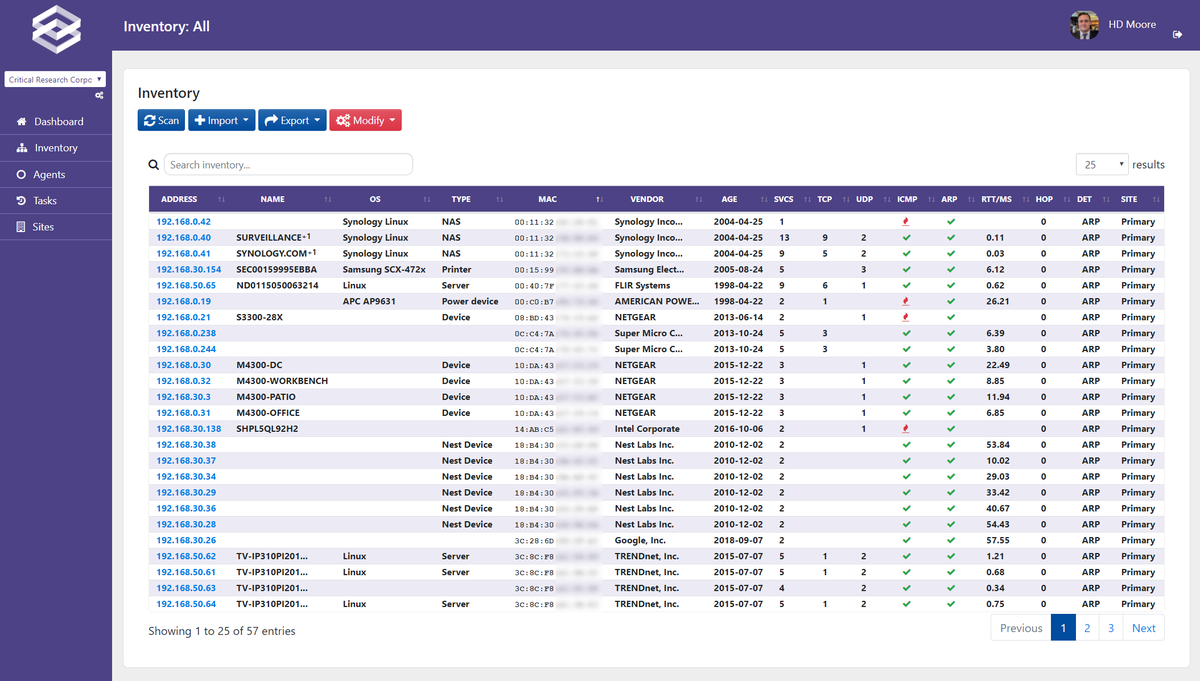This screenshot has width=1200, height=681.
Task: Focus the Search inventory field
Action: coord(288,164)
